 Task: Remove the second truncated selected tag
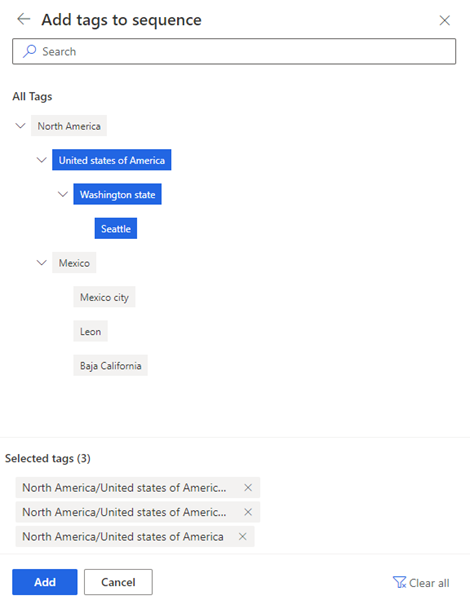248,512
